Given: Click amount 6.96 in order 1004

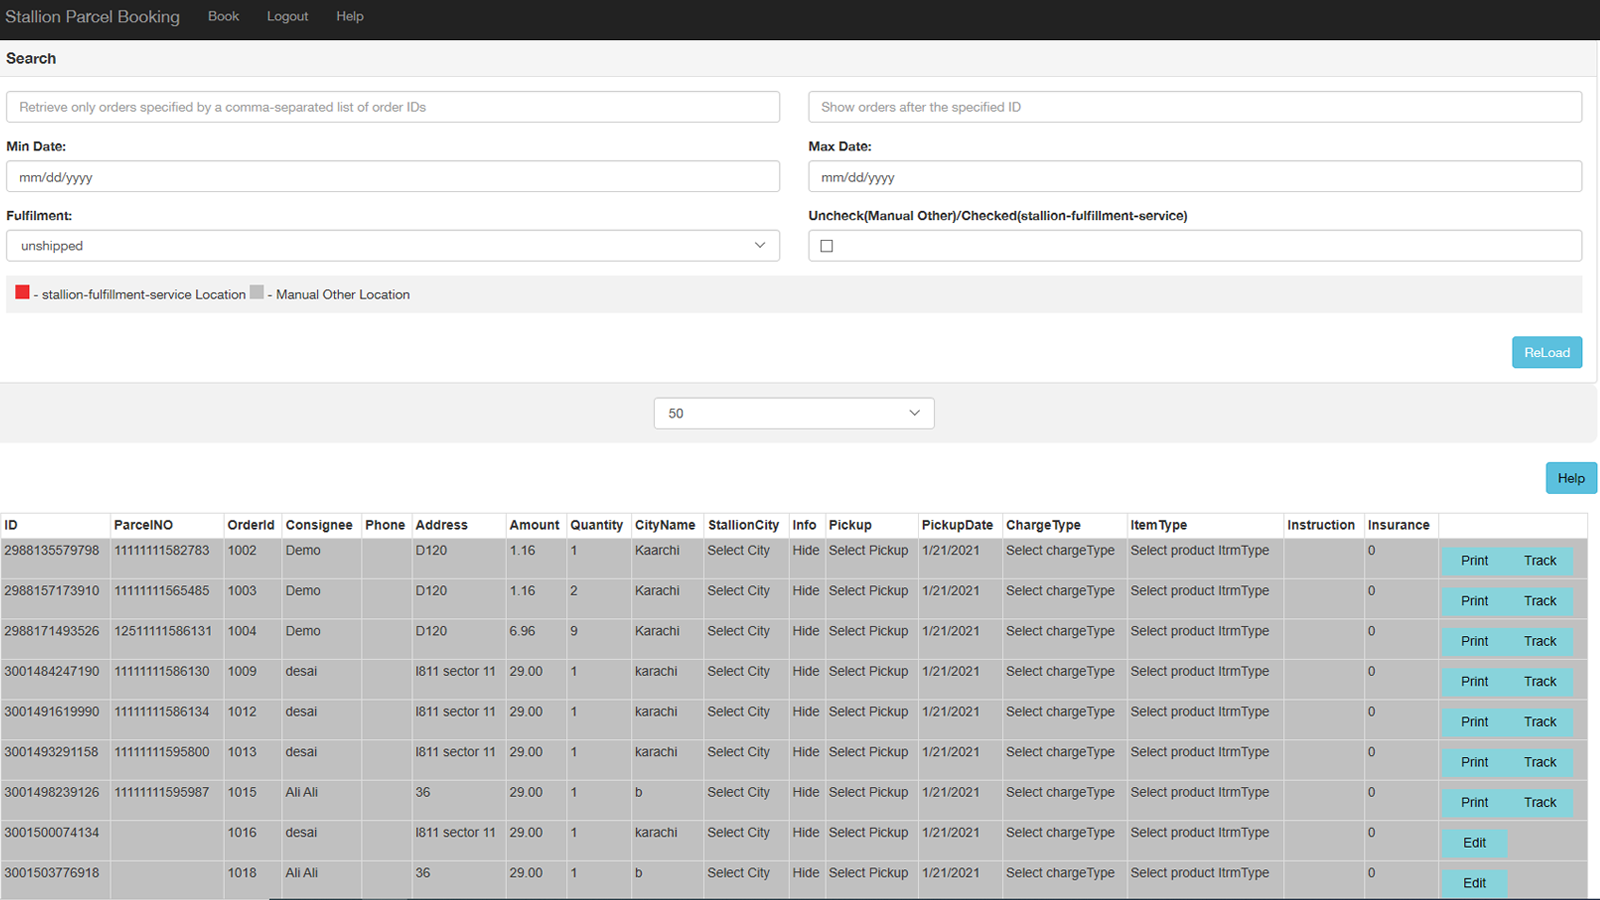Looking at the screenshot, I should pyautogui.click(x=522, y=631).
